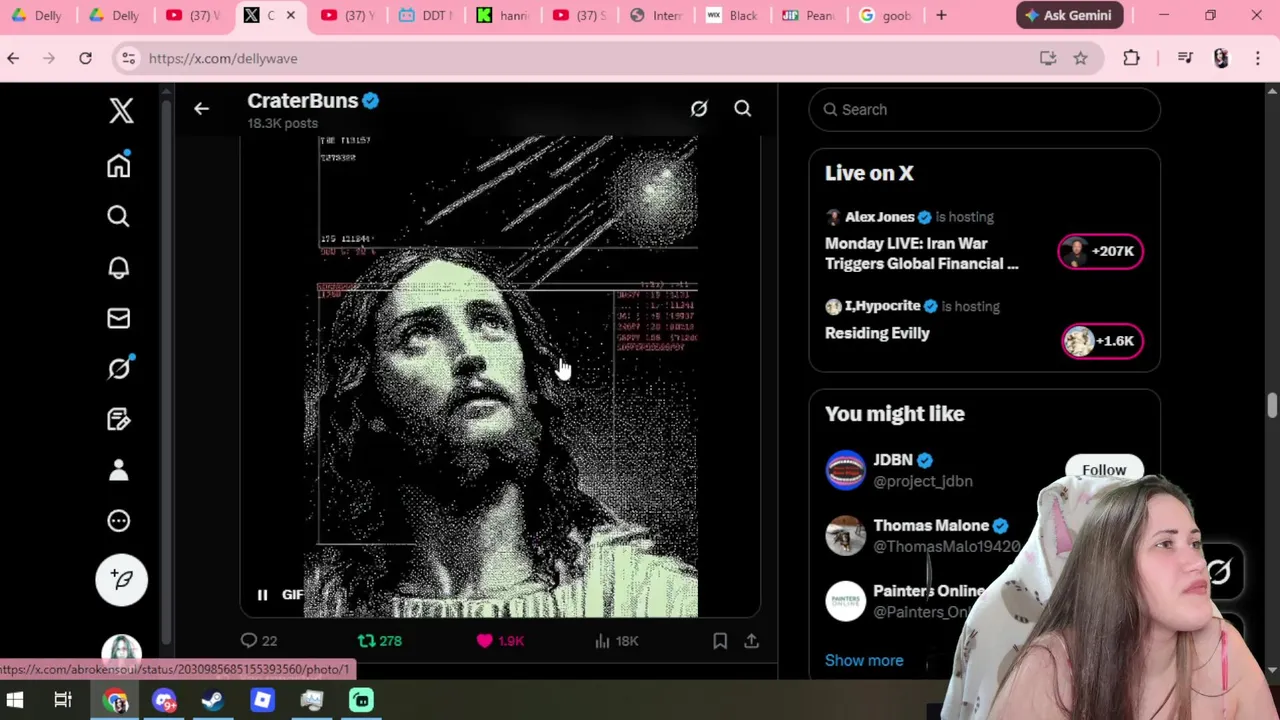1280x720 pixels.
Task: Open Task View on taskbar
Action: click(63, 700)
